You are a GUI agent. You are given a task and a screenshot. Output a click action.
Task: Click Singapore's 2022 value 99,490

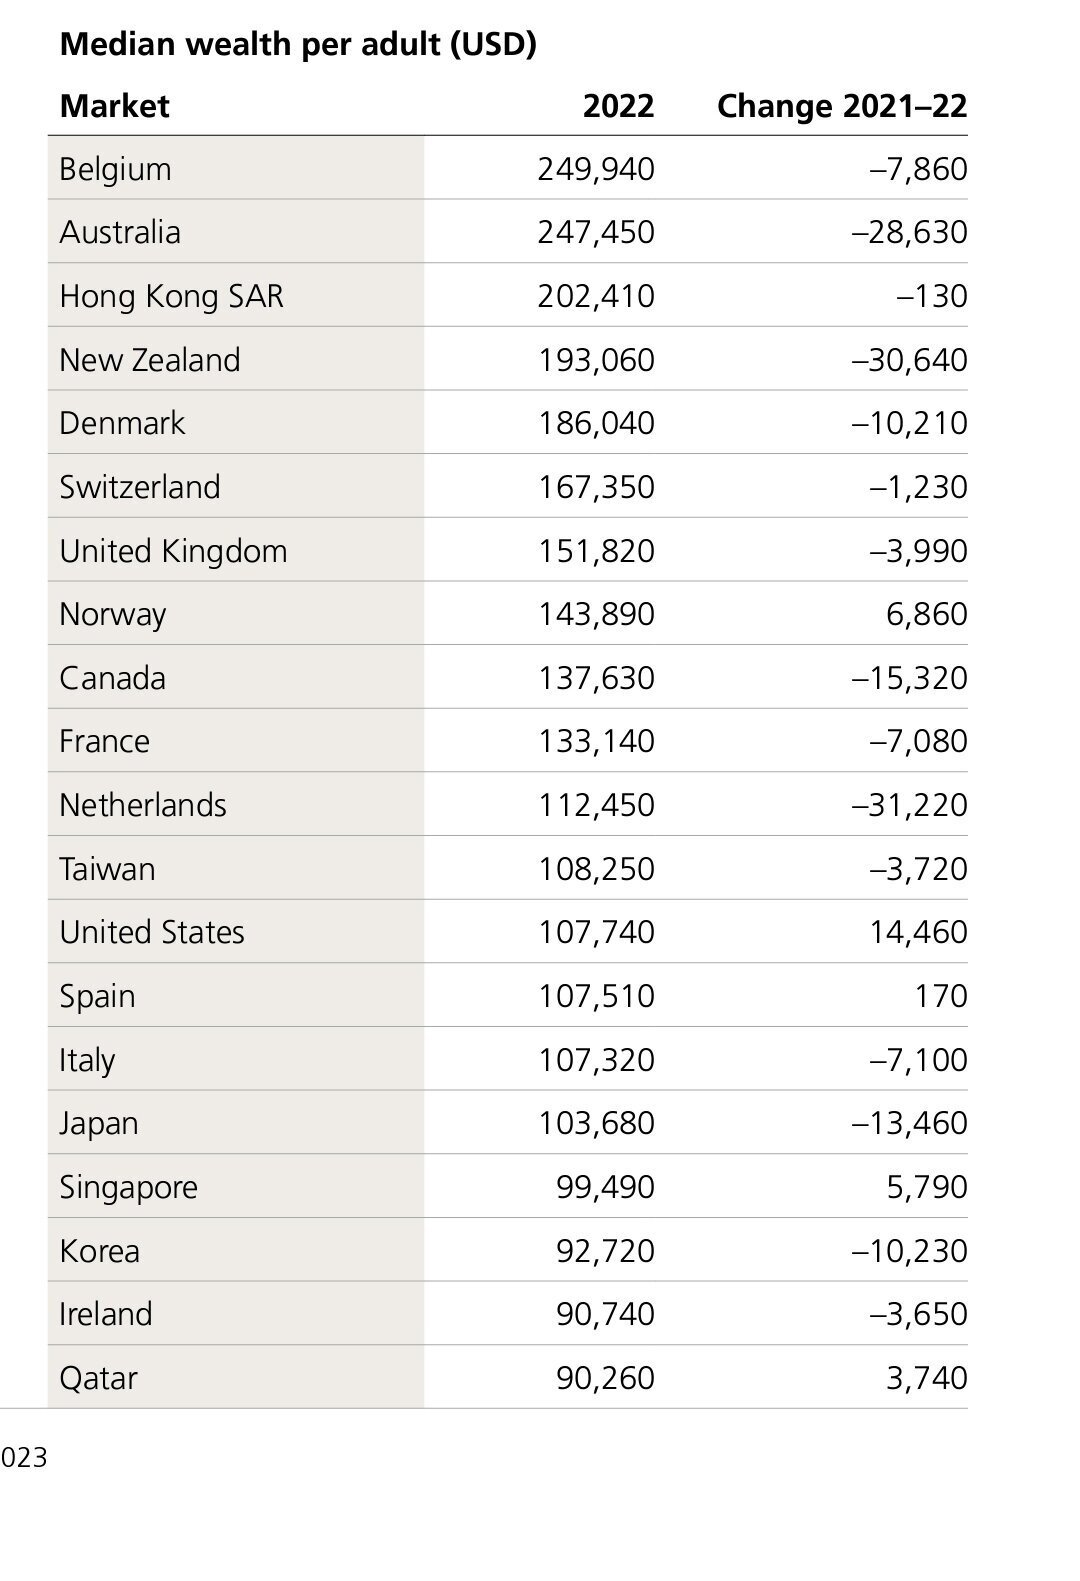tap(605, 1187)
